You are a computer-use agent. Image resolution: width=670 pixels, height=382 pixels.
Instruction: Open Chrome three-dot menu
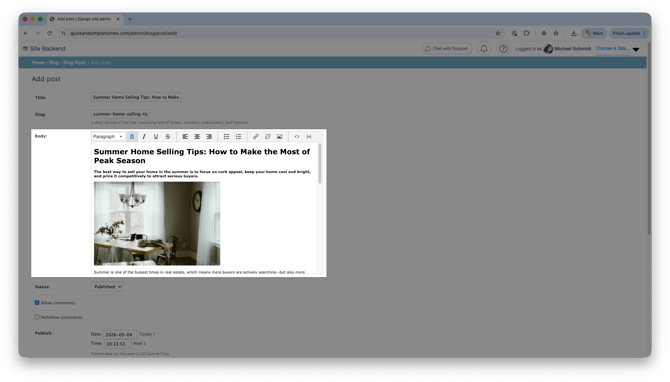click(x=644, y=33)
